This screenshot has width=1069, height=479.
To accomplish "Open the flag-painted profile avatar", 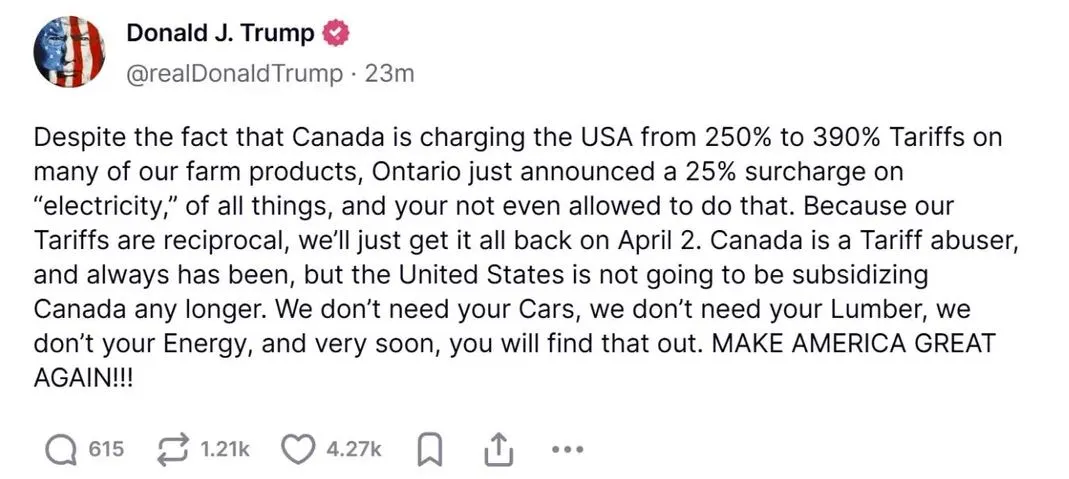I will tap(70, 52).
